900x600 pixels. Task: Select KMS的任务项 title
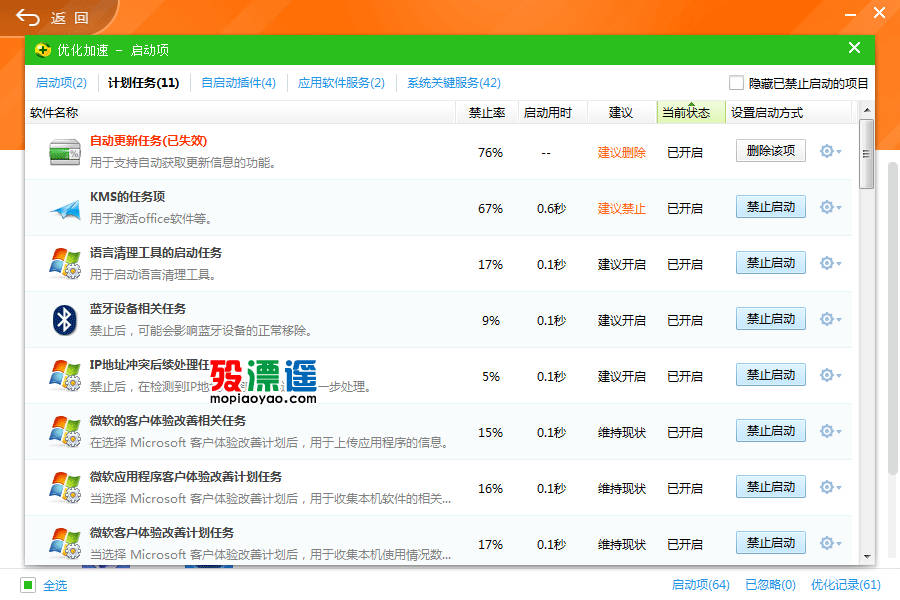[x=127, y=197]
